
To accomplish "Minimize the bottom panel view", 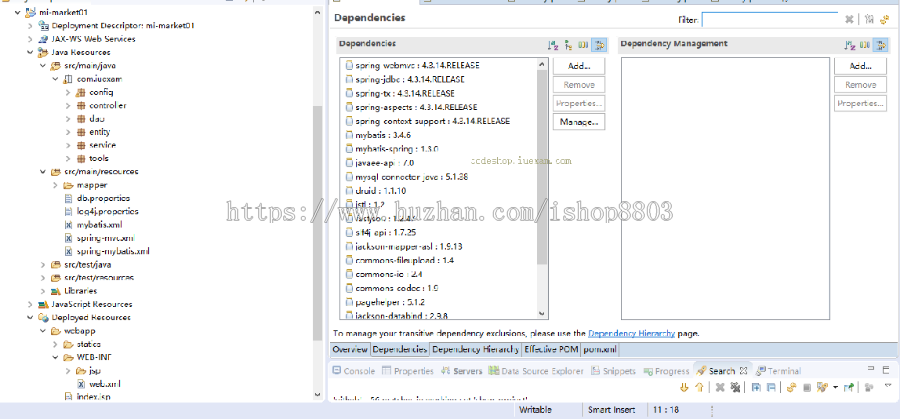I will click(871, 369).
